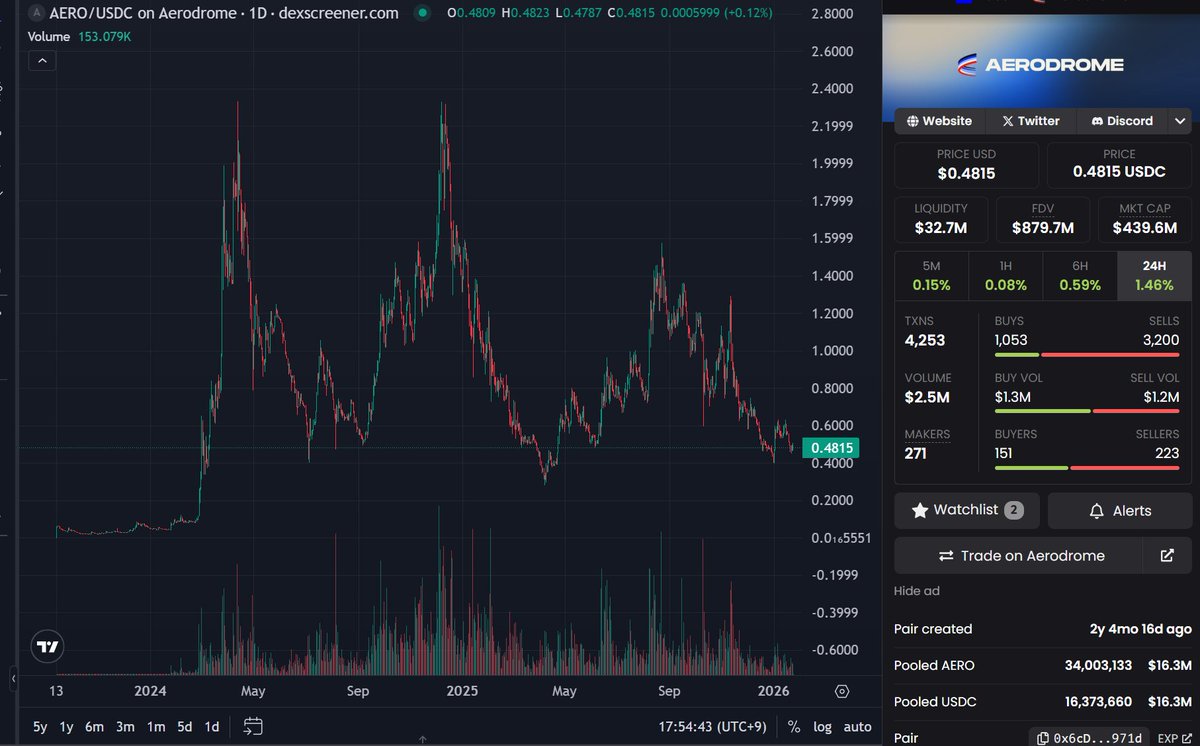Click the current price label 0.4815 on axis
The height and width of the screenshot is (746, 1200).
click(x=832, y=448)
